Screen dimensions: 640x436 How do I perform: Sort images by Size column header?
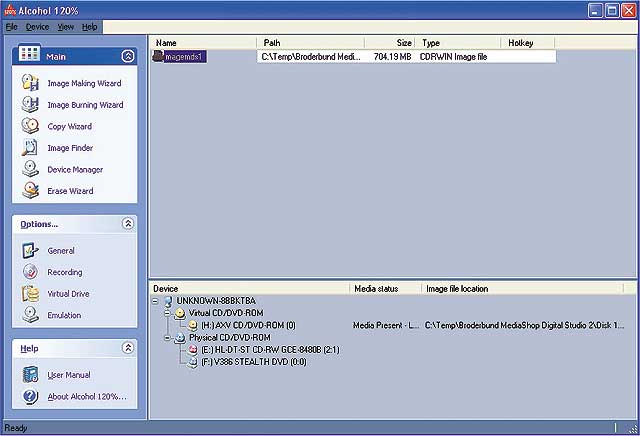390,43
